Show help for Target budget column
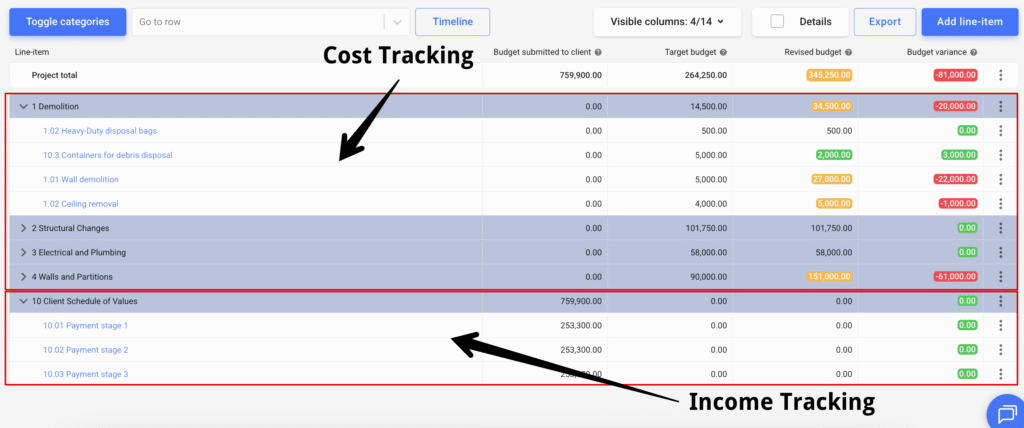 (724, 52)
